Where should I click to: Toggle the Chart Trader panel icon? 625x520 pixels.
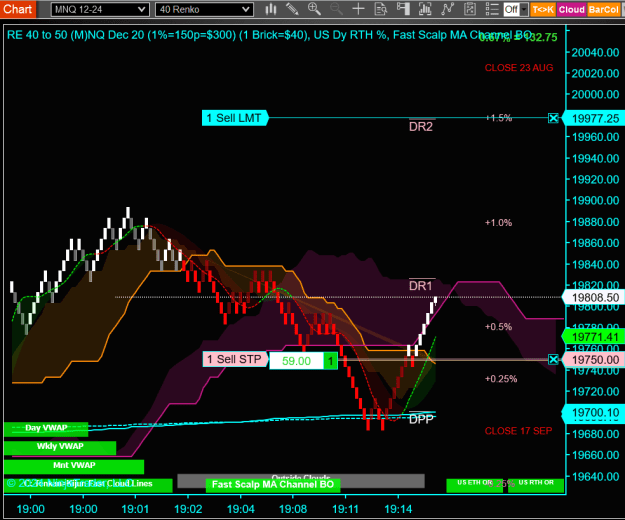403,9
